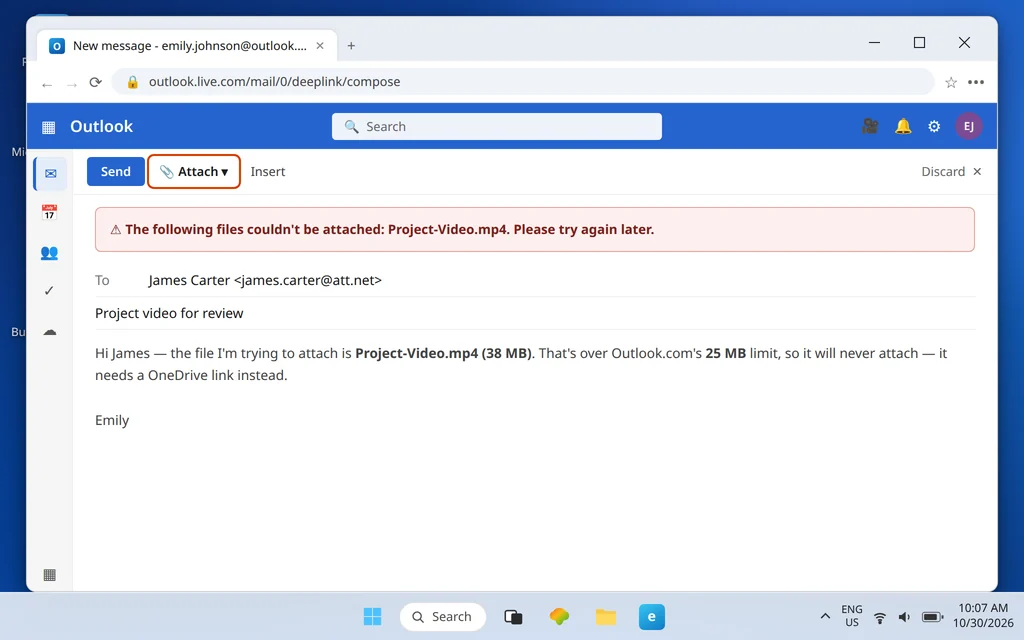
Task: Open the volume speaker icon
Action: [904, 617]
